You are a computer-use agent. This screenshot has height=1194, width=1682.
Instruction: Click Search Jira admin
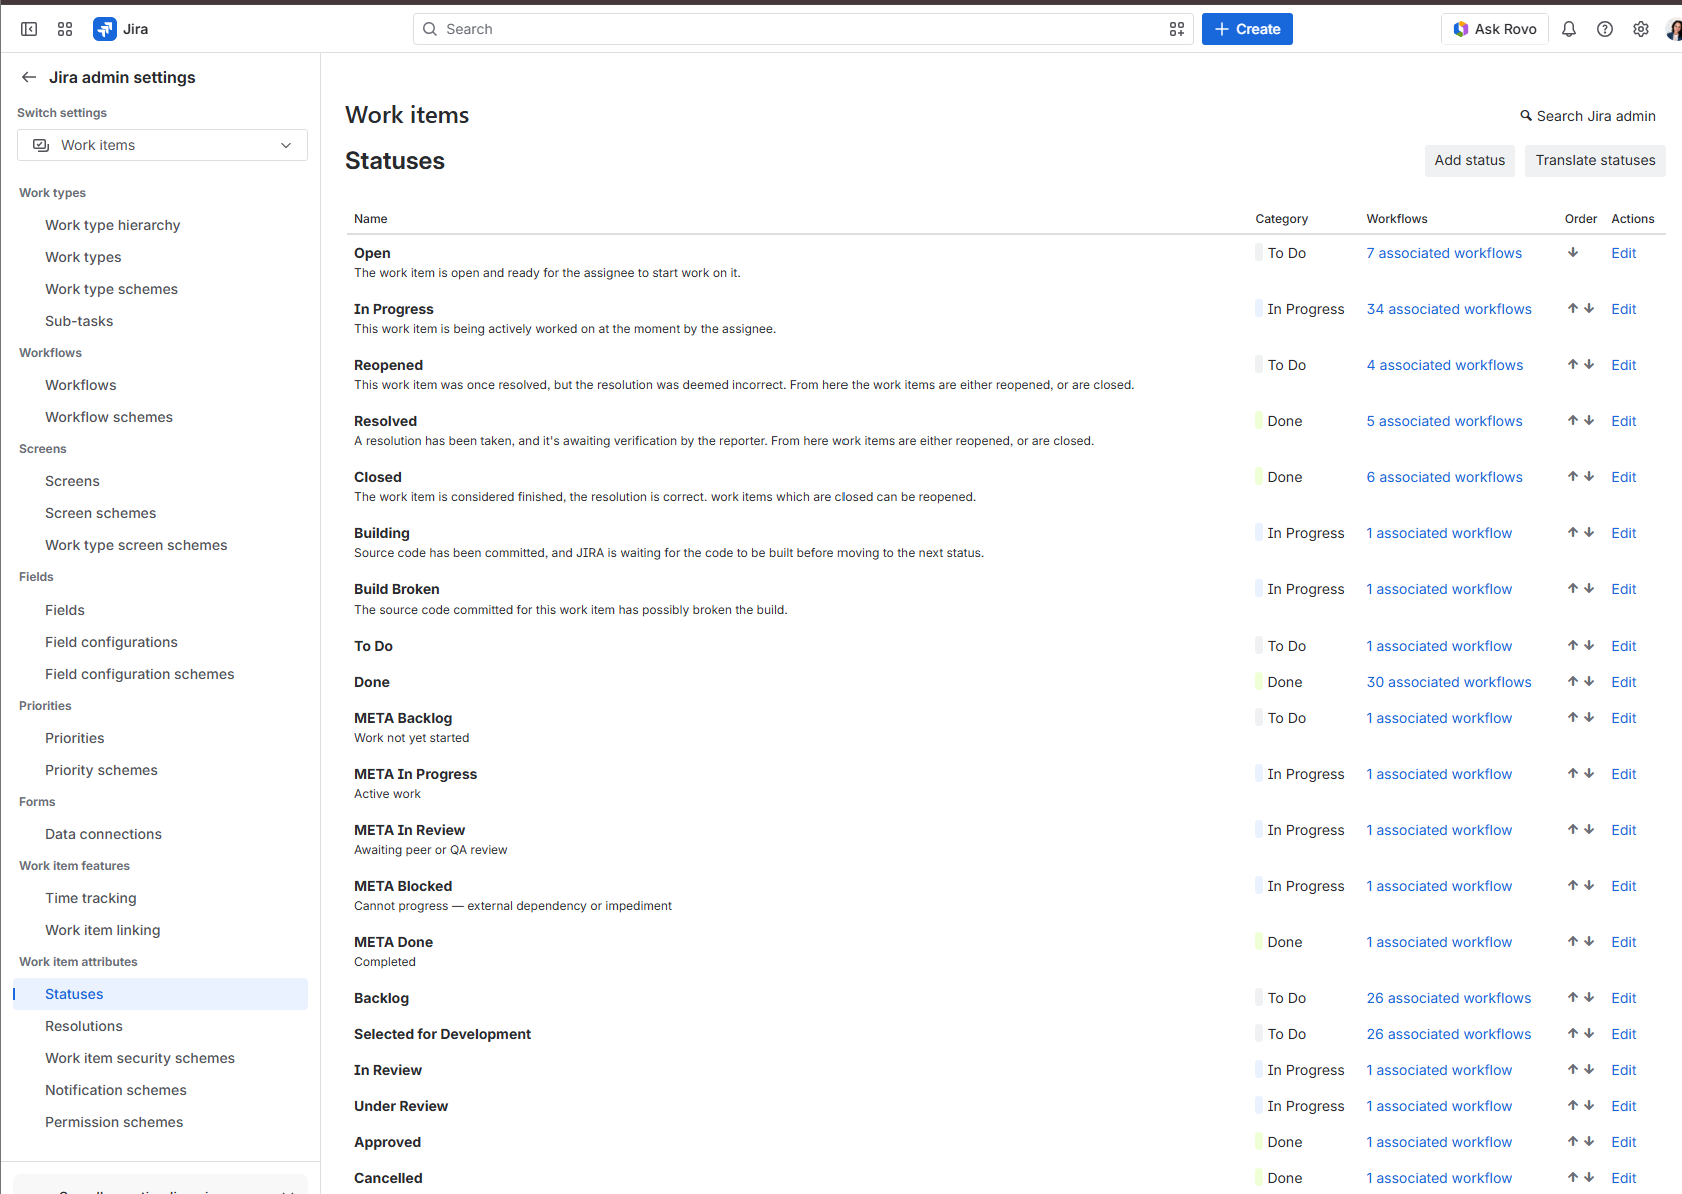(1588, 116)
